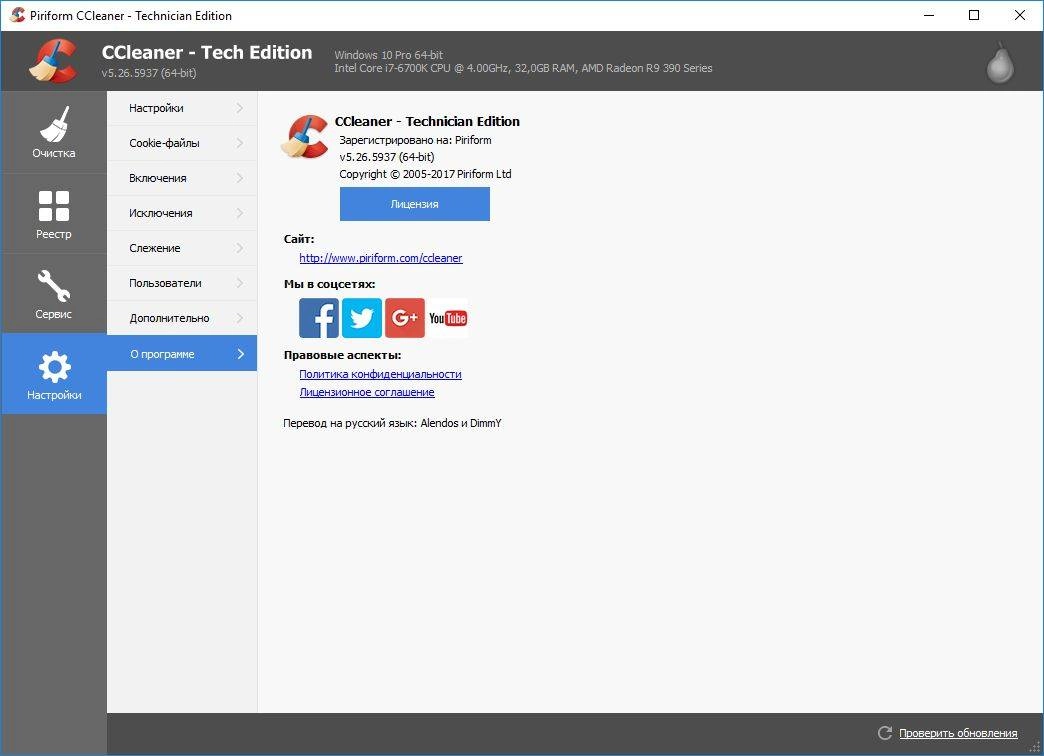The image size is (1044, 756).
Task: Click the CCleaner logo in the header
Action: tap(53, 61)
